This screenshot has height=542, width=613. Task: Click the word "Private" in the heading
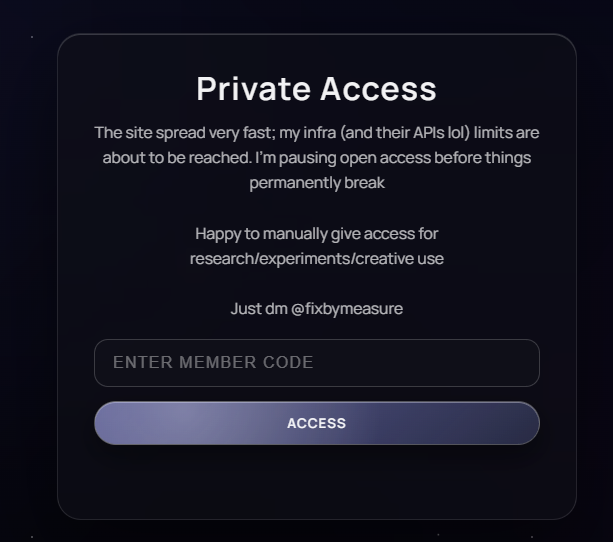[x=253, y=89]
